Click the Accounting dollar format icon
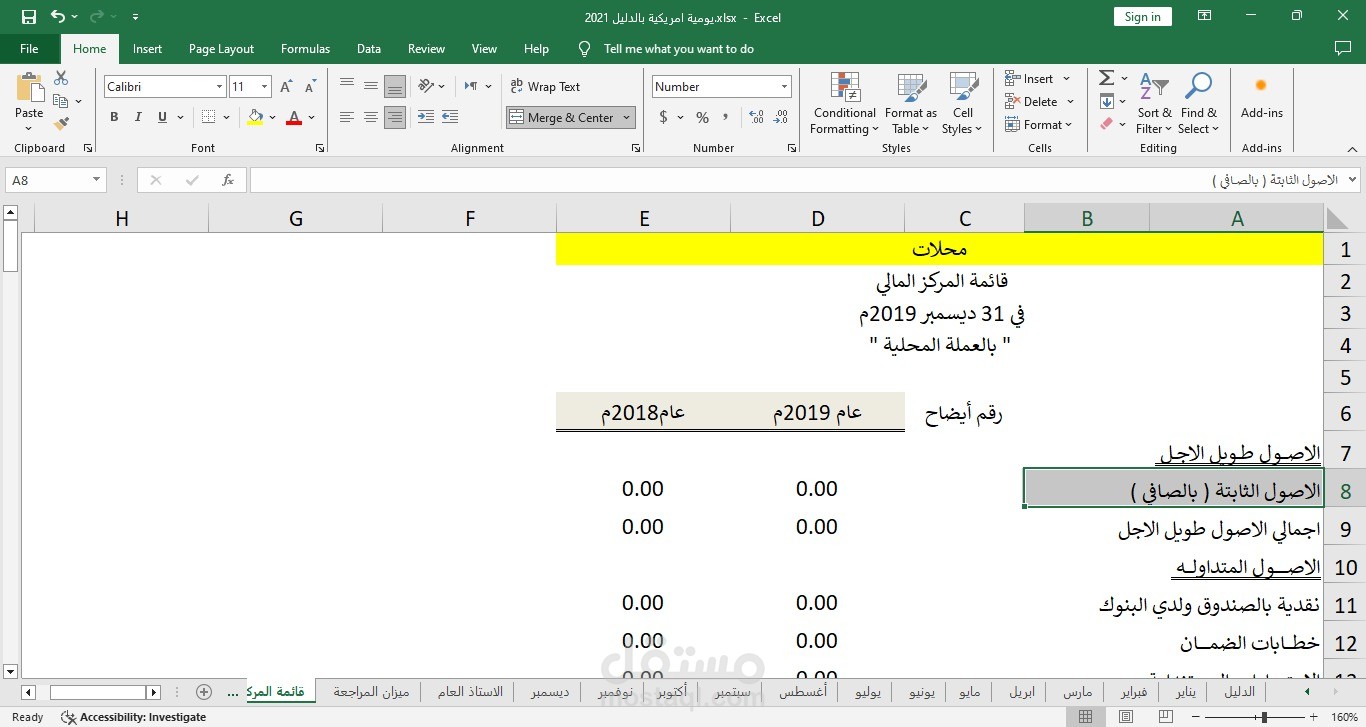Screen dimensions: 1366x727 663,117
